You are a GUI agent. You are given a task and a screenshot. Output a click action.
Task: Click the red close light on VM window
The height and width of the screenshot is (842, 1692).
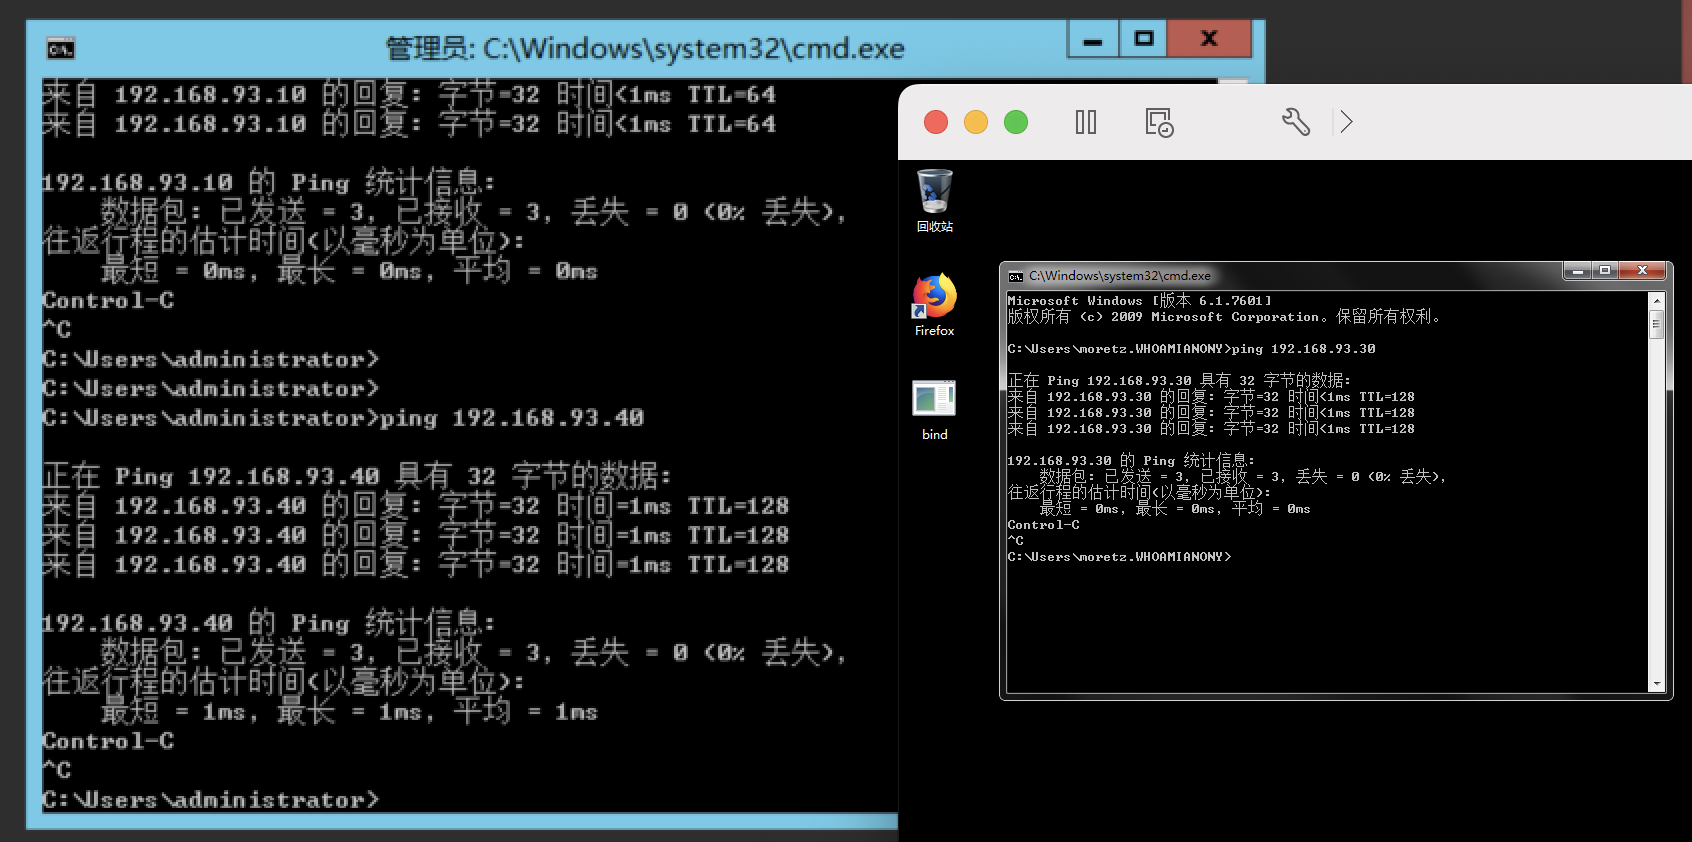[936, 122]
